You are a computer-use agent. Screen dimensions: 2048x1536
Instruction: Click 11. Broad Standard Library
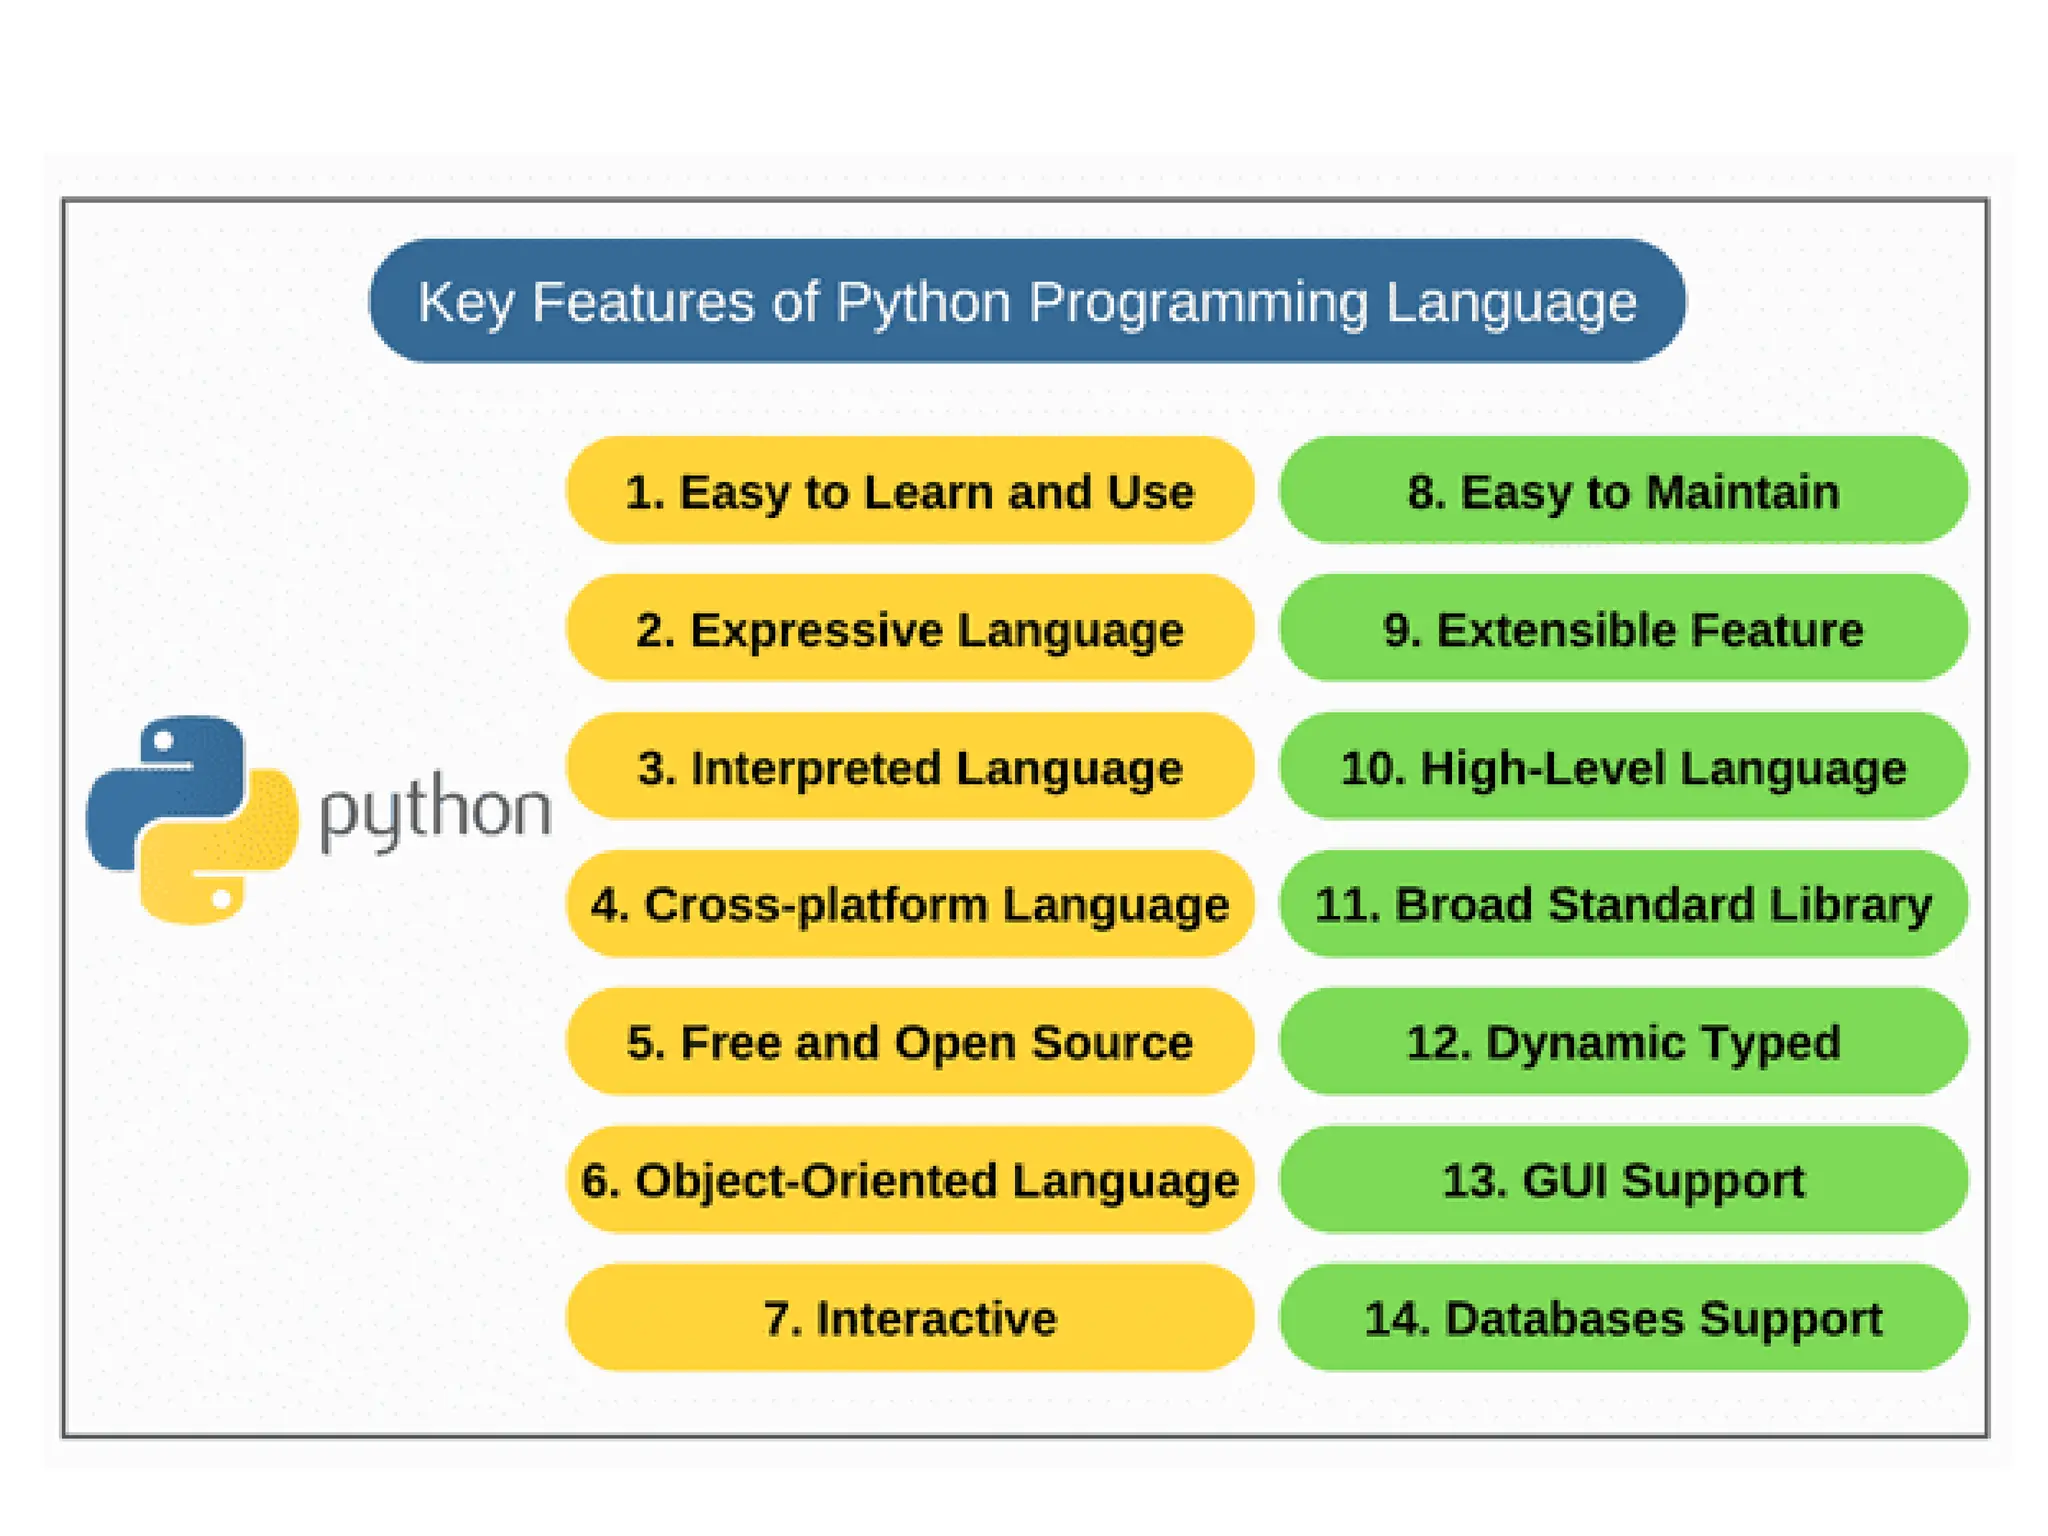pos(1623,904)
